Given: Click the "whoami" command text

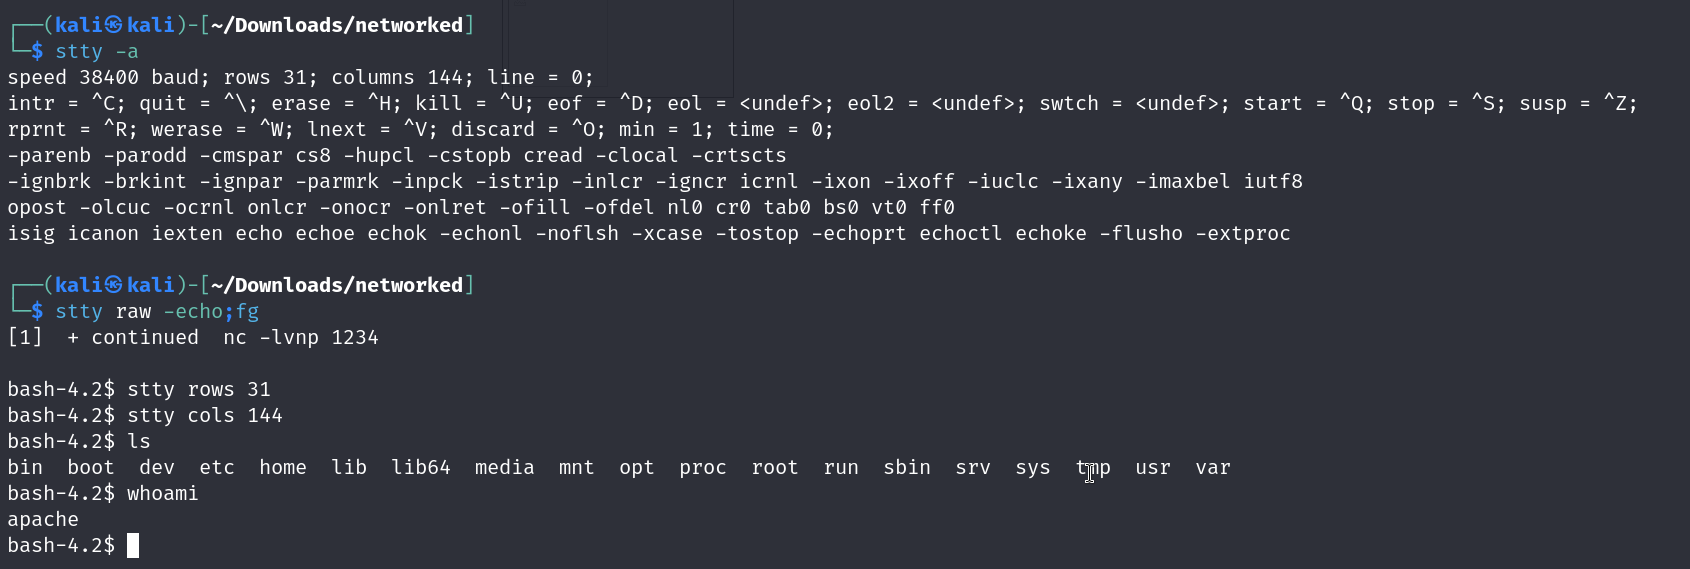Looking at the screenshot, I should pos(163,493).
